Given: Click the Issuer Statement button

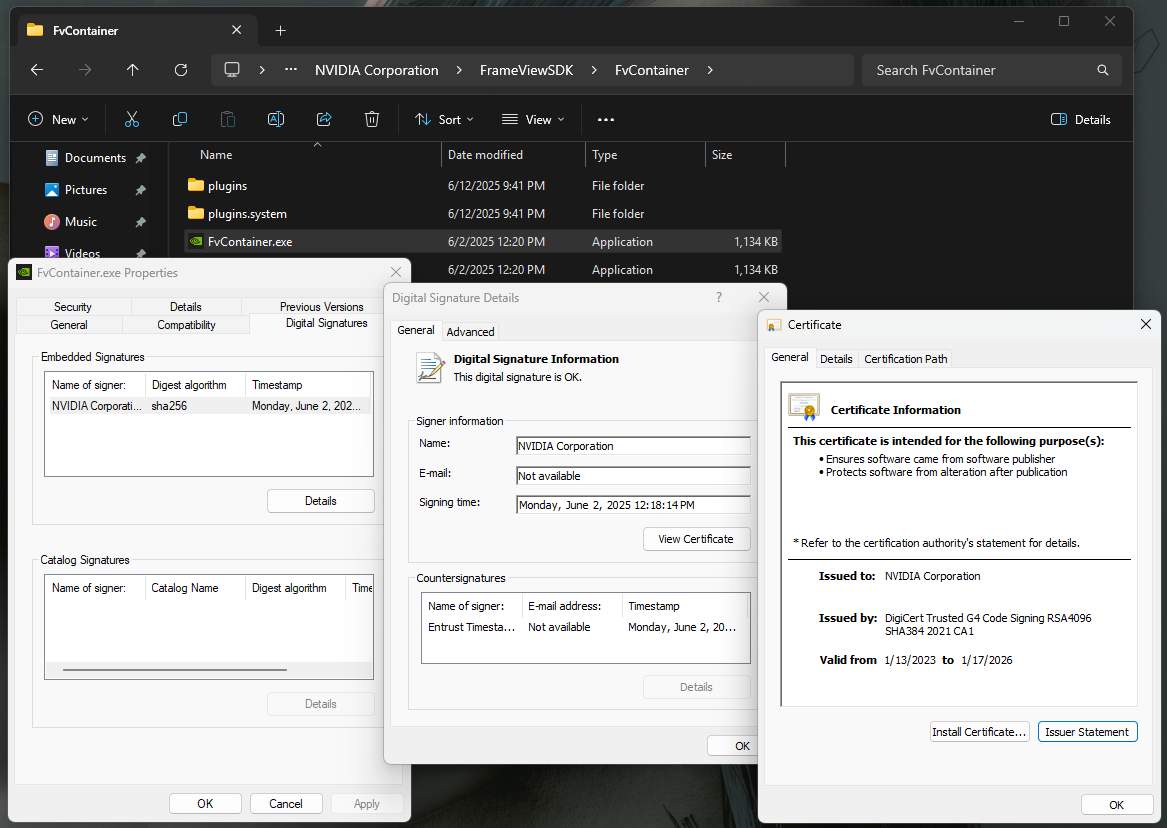Looking at the screenshot, I should tap(1087, 732).
